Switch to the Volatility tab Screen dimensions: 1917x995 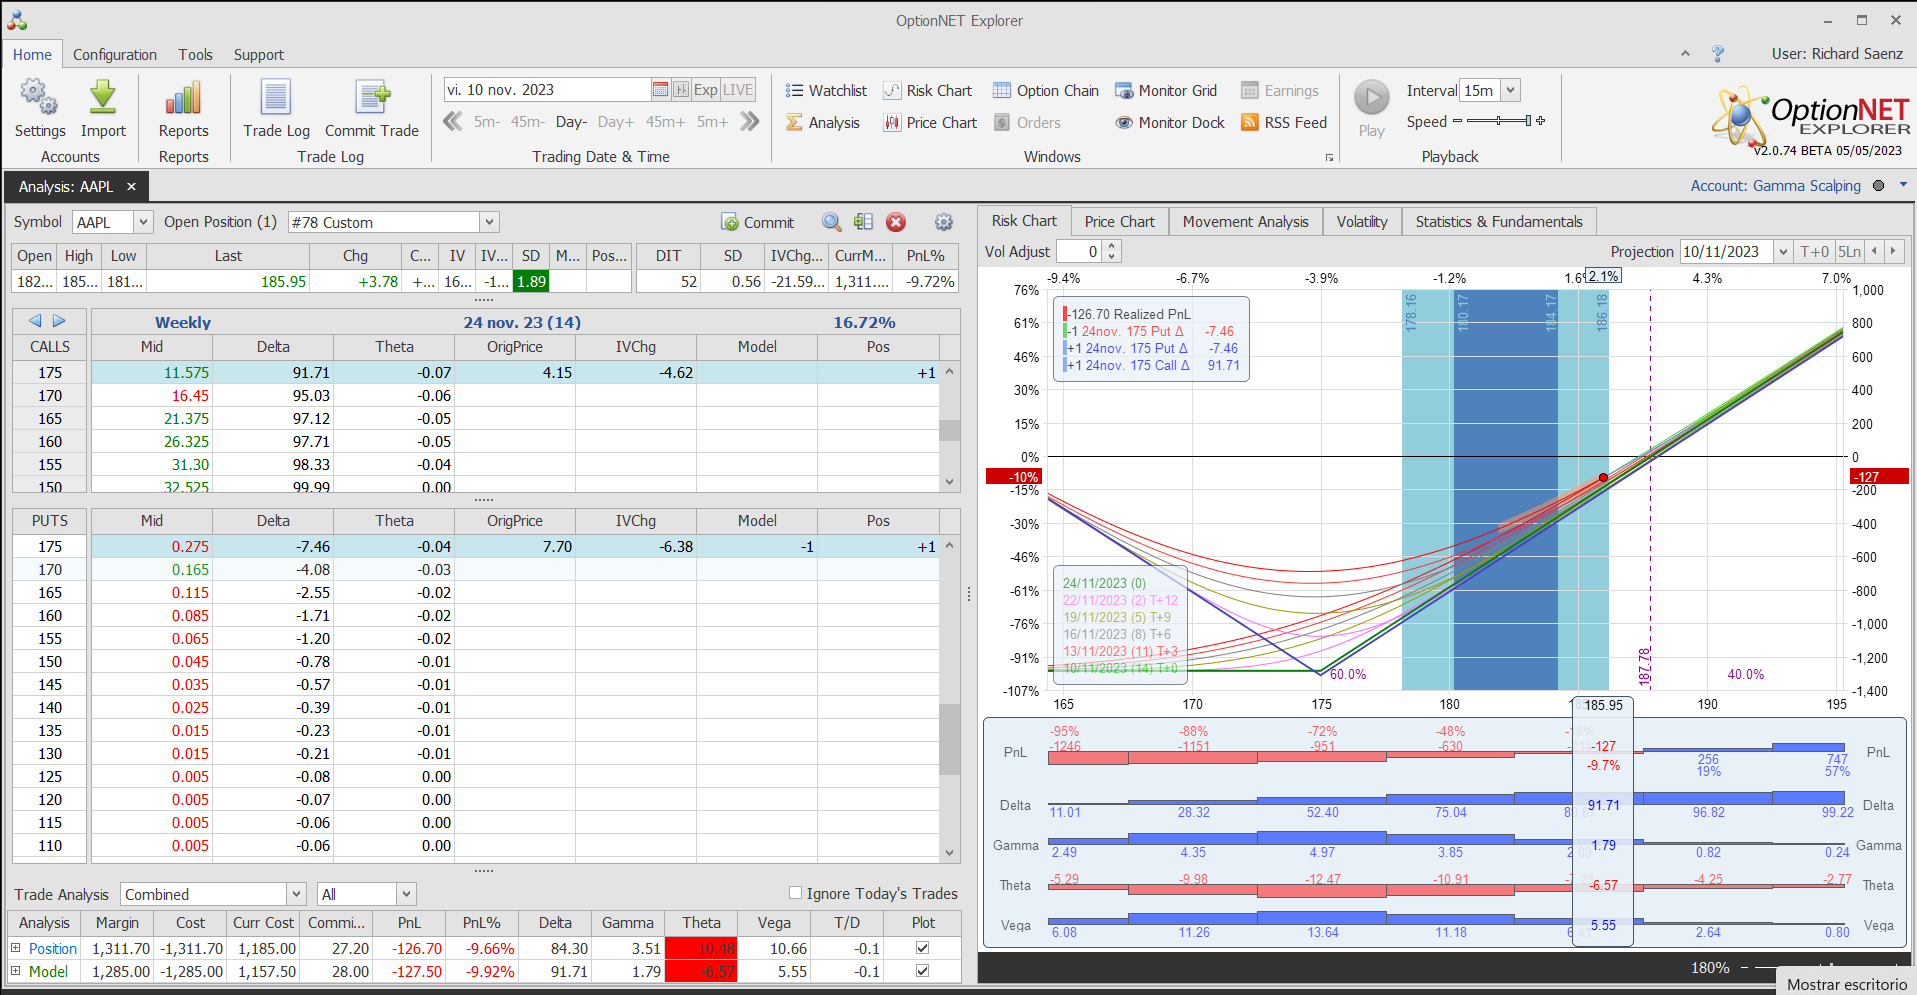click(x=1362, y=222)
